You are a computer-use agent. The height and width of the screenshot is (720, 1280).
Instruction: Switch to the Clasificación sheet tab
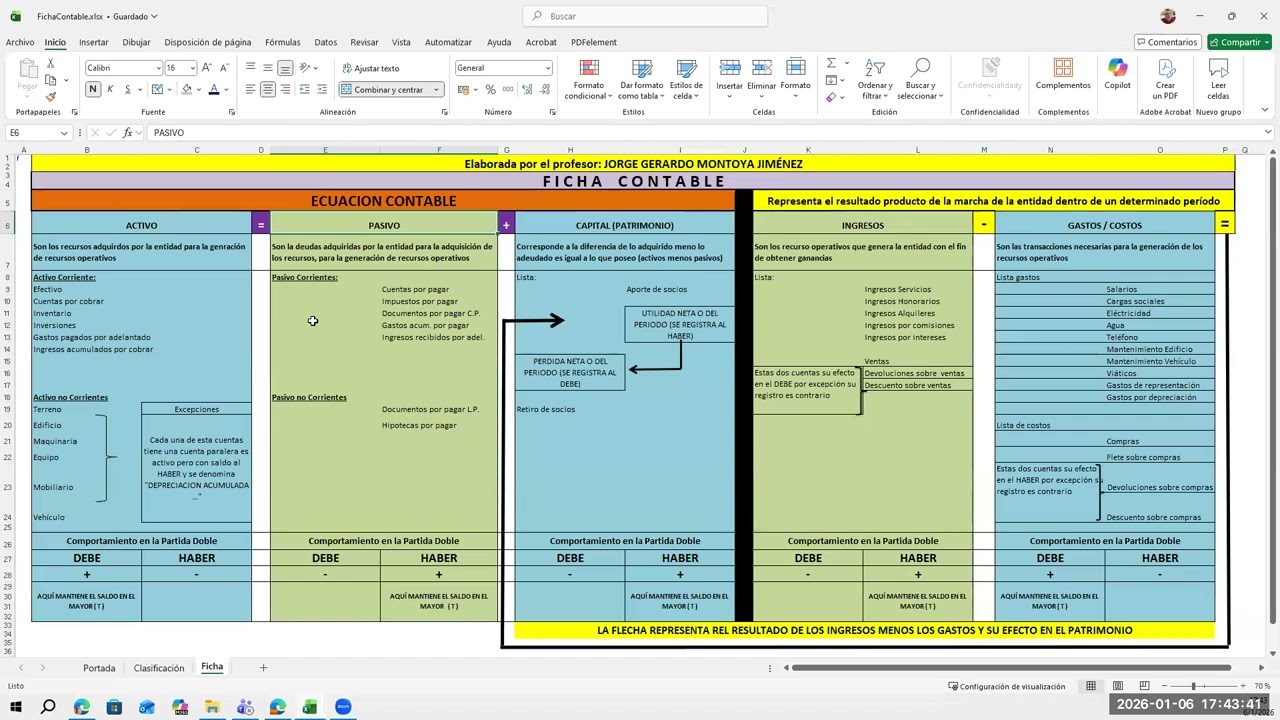(159, 668)
